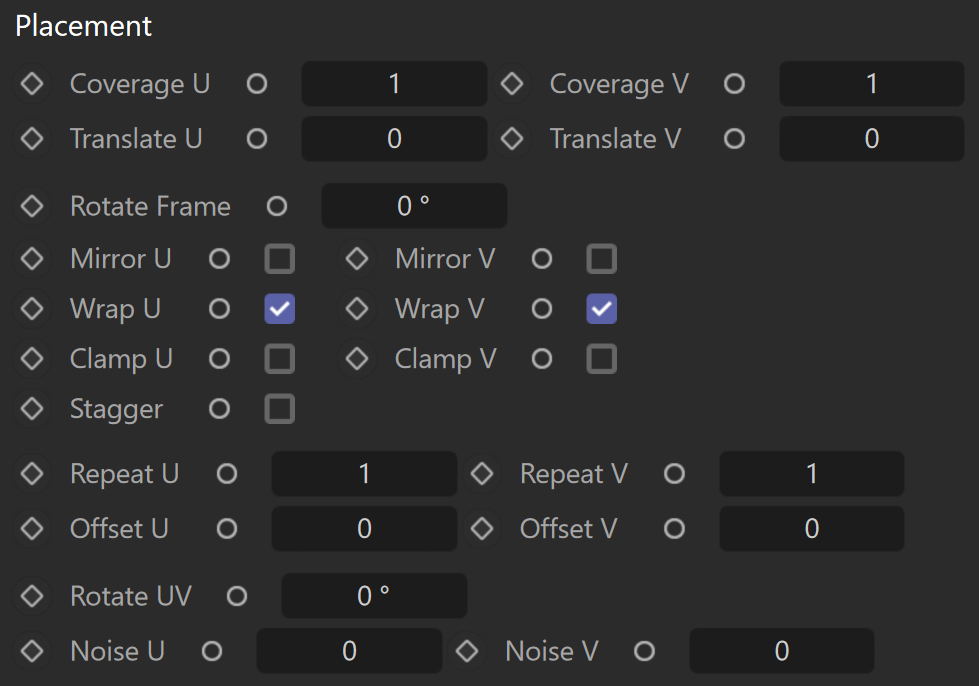Click the keyframe diamond beside Rotate Frame
This screenshot has width=979, height=686.
pyautogui.click(x=32, y=206)
